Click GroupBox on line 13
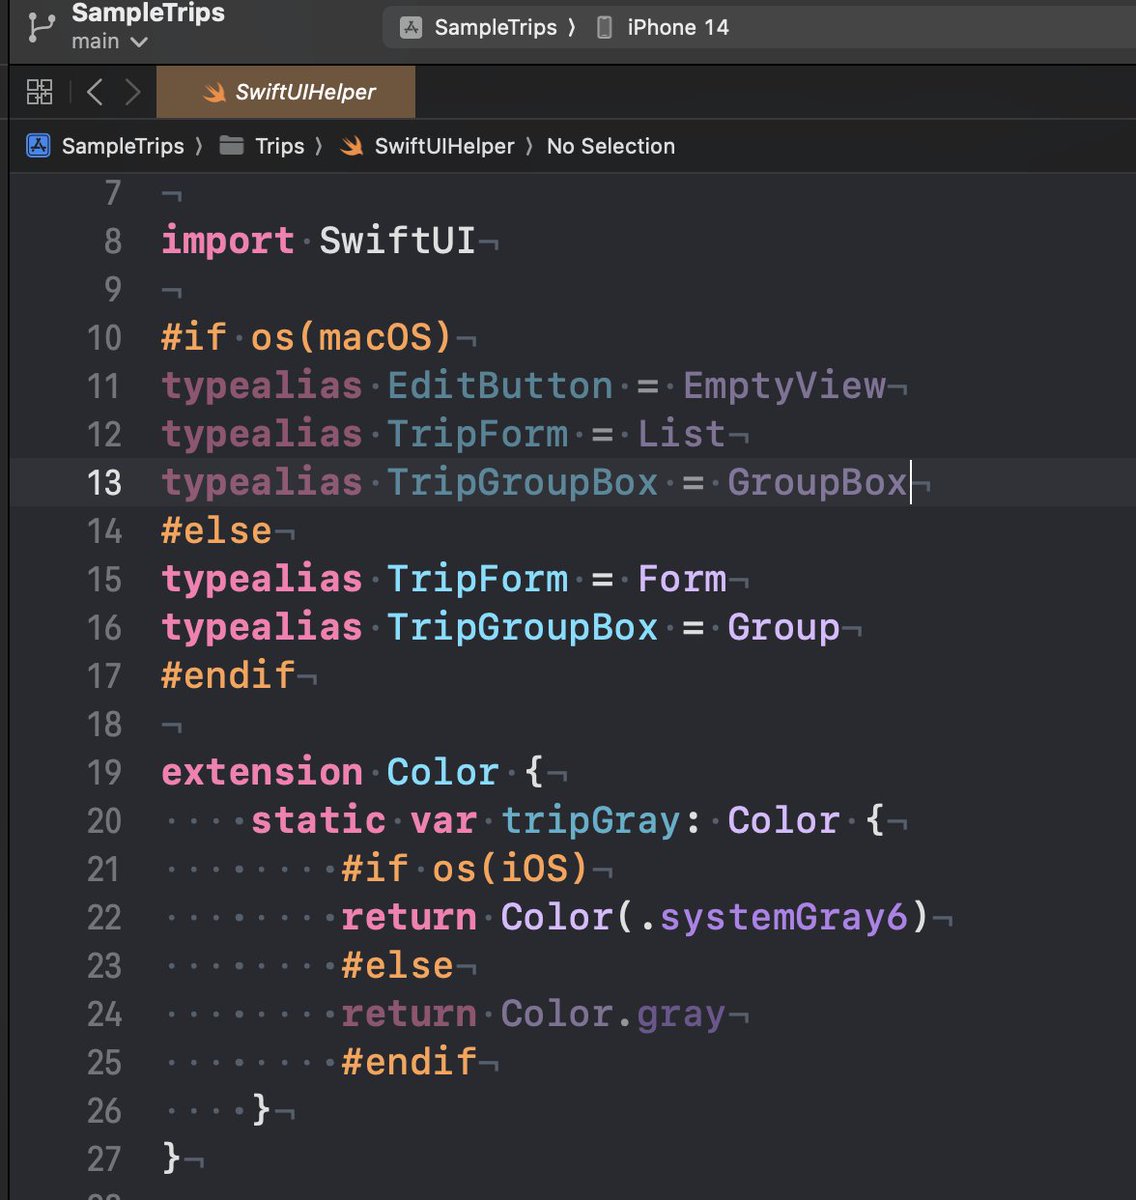Image resolution: width=1136 pixels, height=1200 pixels. tap(817, 483)
